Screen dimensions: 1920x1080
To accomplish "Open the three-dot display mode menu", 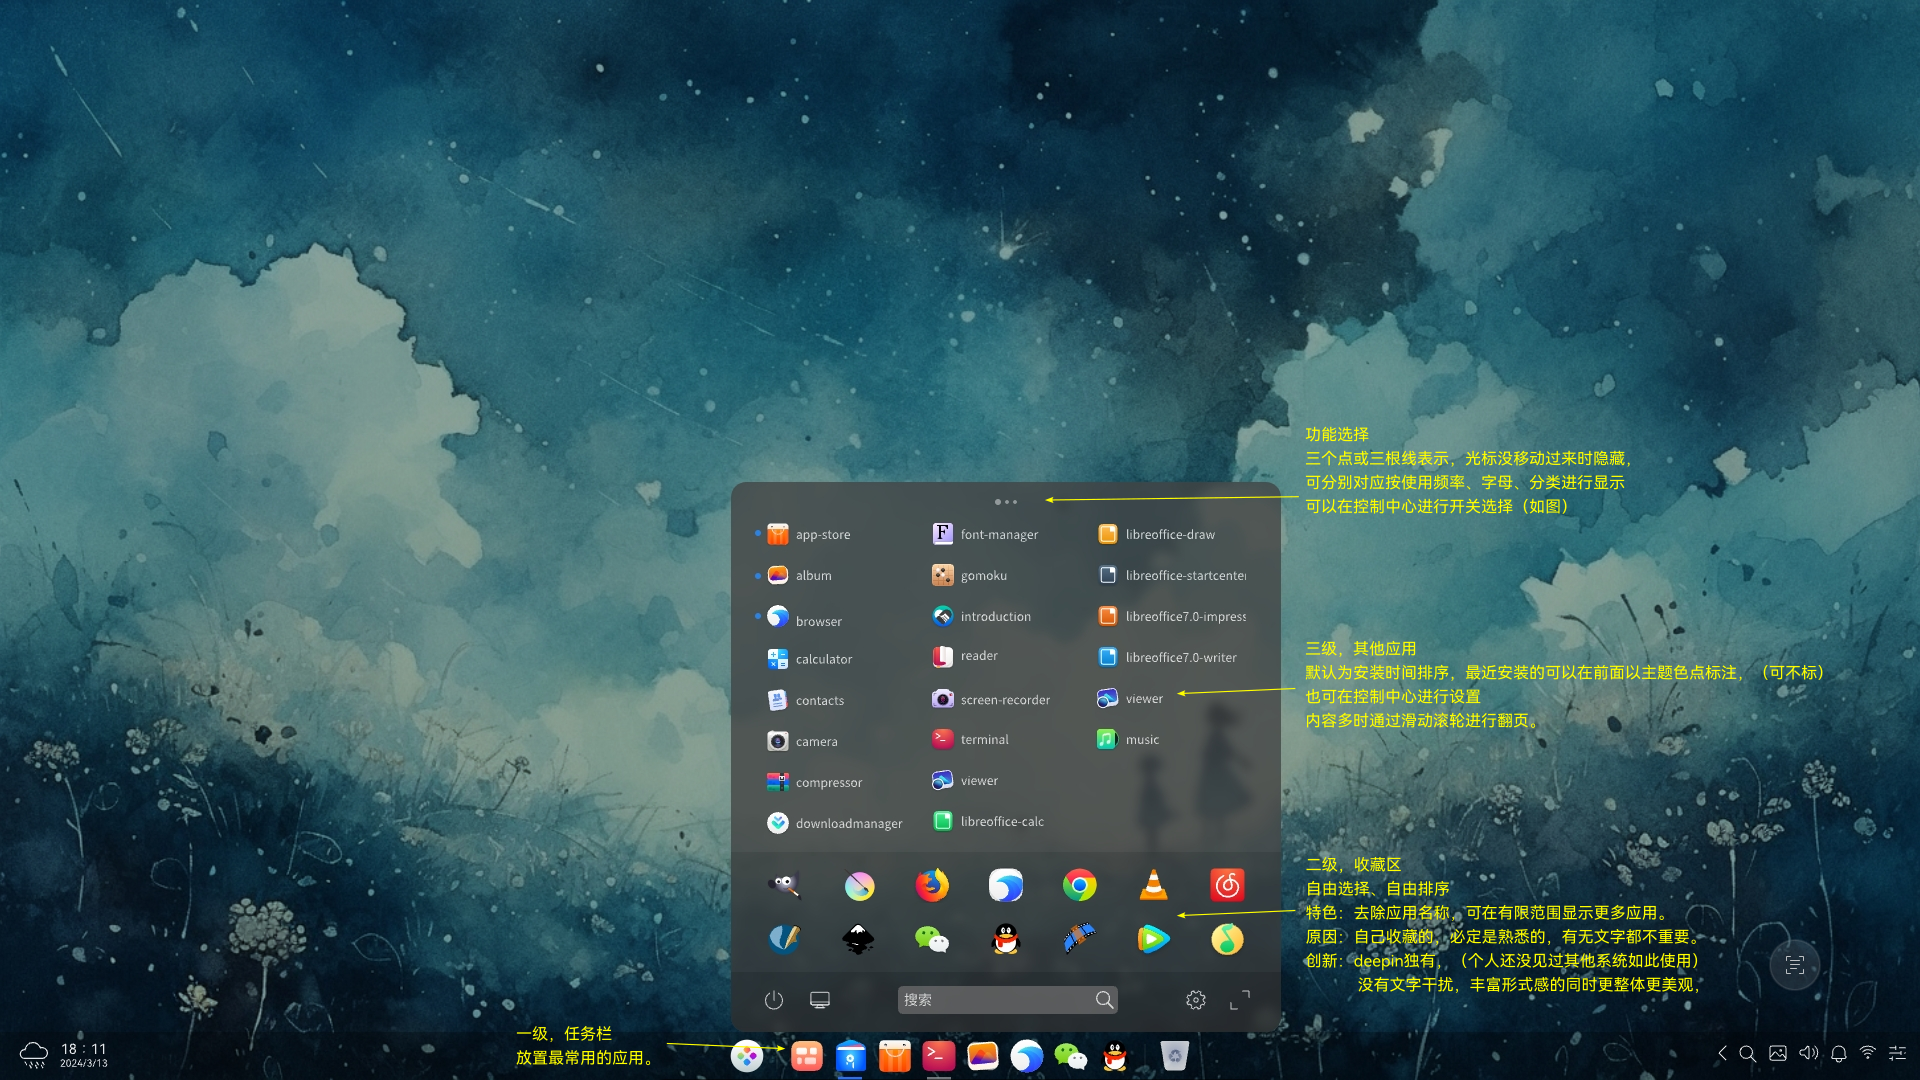I will point(1006,502).
